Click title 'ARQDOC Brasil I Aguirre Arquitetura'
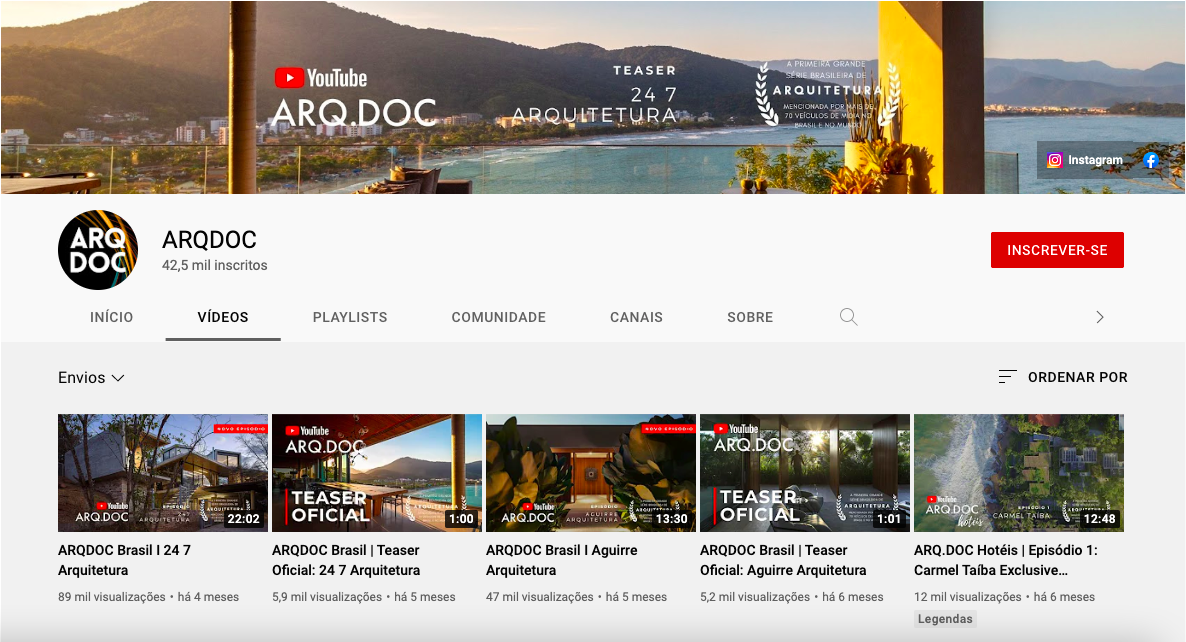 562,560
